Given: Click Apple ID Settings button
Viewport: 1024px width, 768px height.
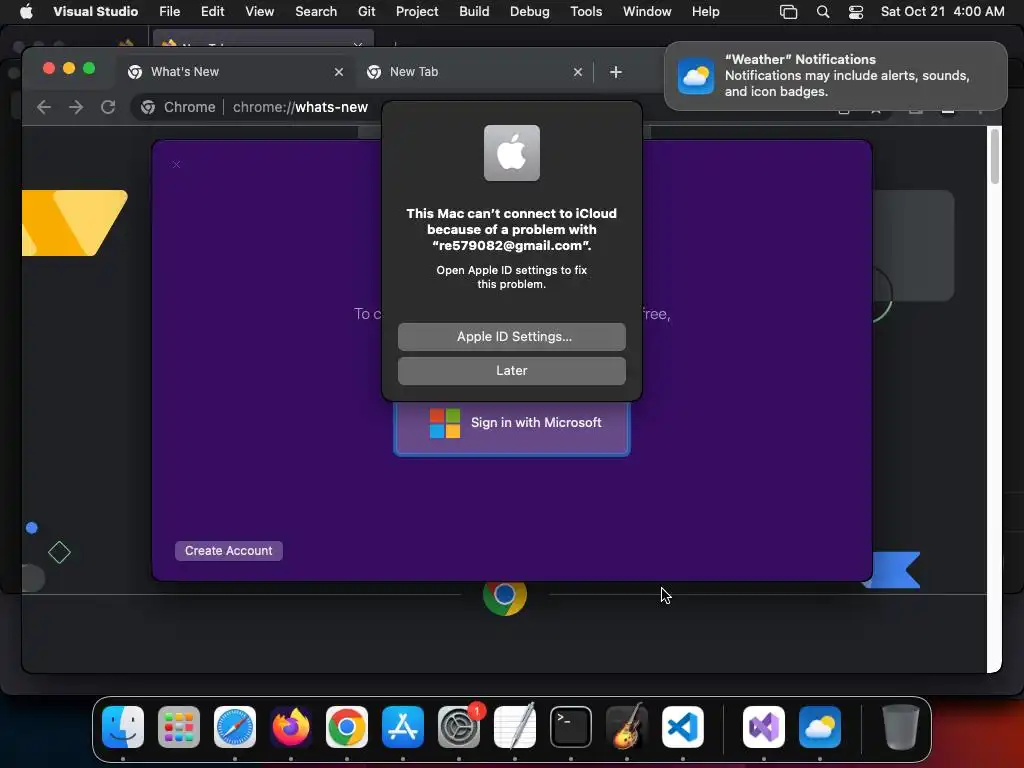Looking at the screenshot, I should (x=511, y=336).
